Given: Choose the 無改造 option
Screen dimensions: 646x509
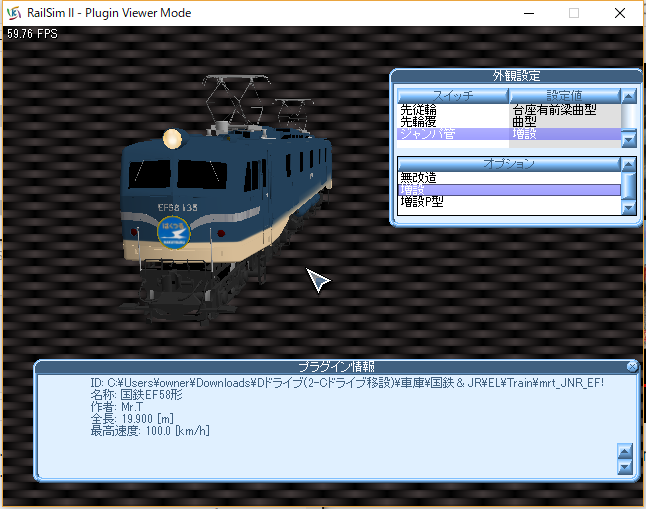Looking at the screenshot, I should (x=509, y=178).
